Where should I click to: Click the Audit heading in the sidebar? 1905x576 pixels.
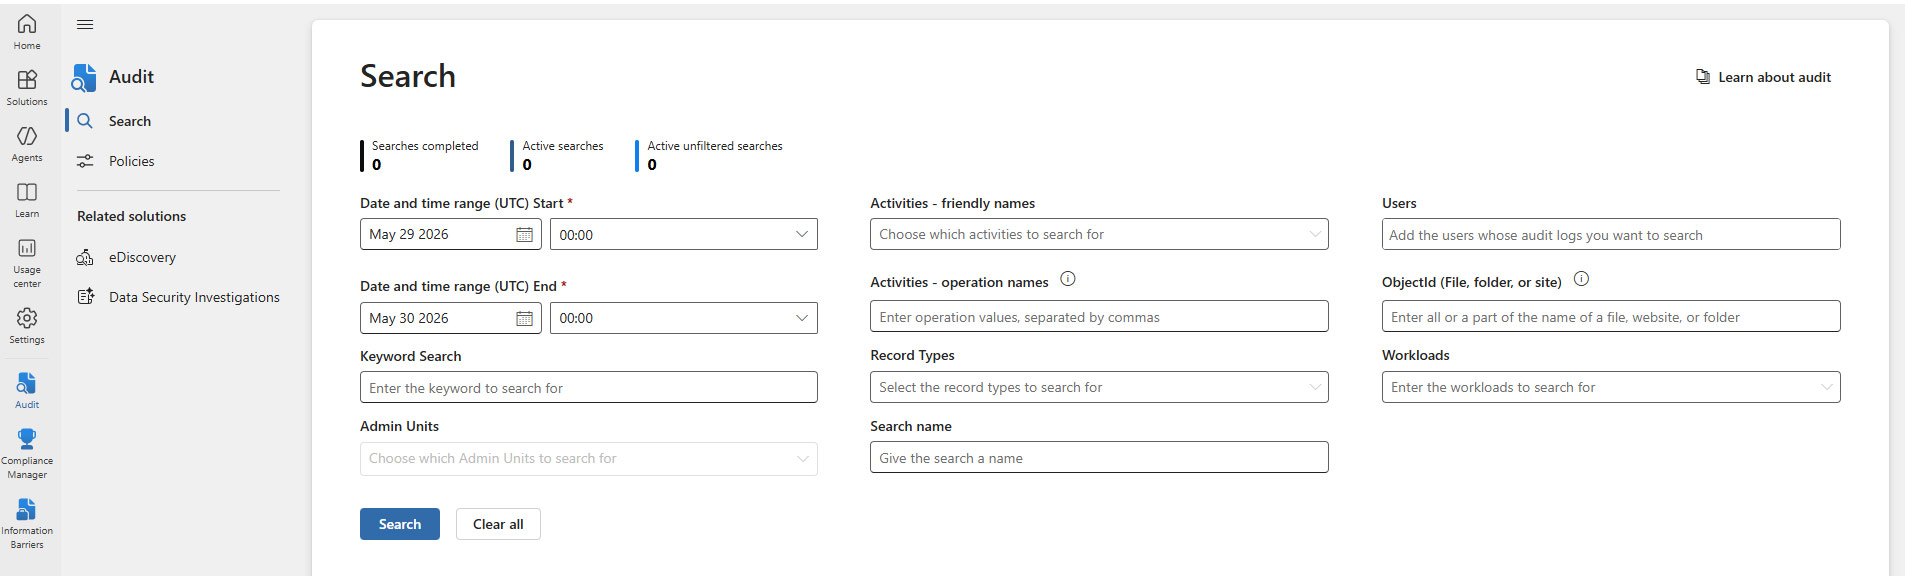[x=131, y=77]
